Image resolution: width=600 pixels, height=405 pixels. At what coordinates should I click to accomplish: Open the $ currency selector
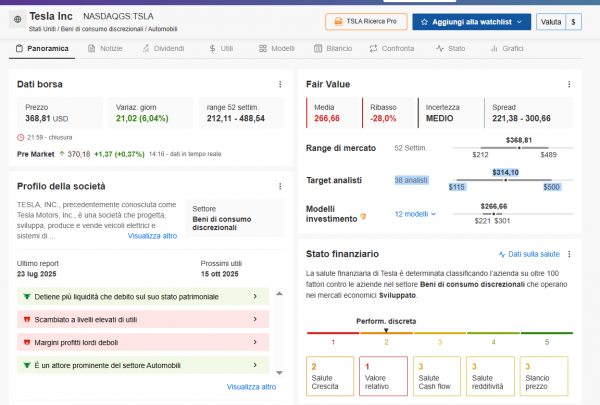click(573, 22)
